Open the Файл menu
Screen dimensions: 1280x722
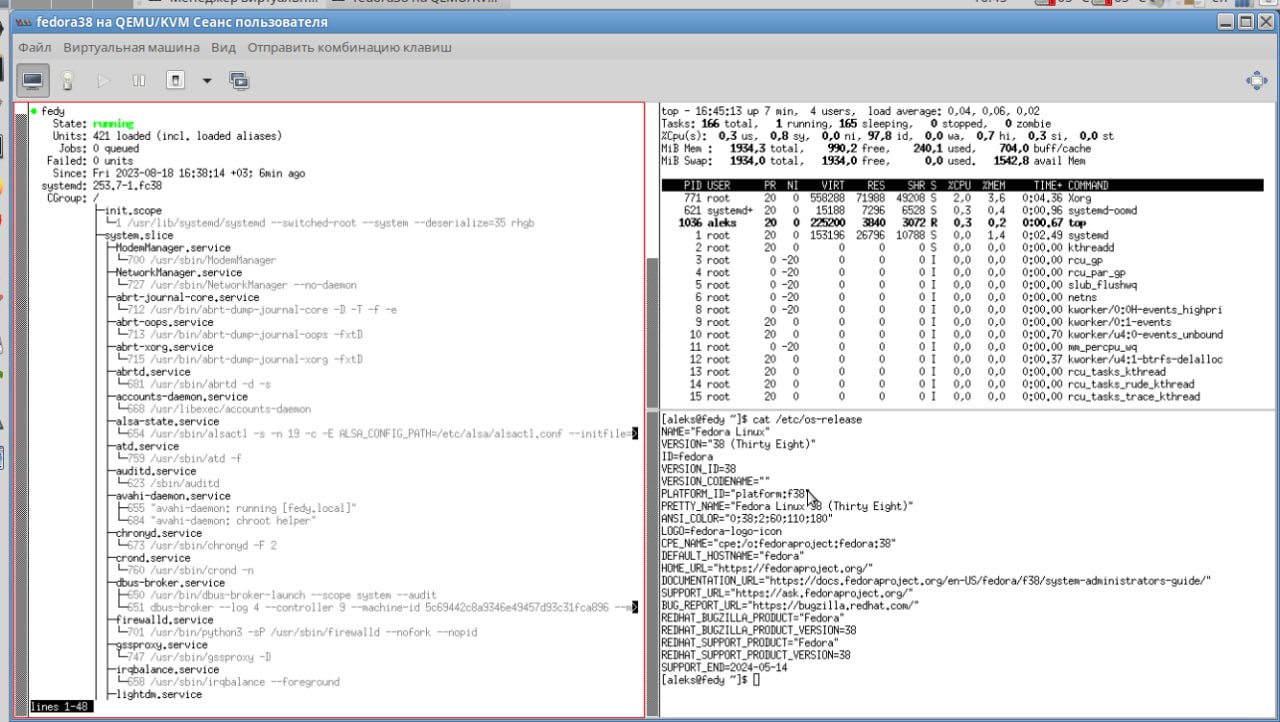[34, 47]
